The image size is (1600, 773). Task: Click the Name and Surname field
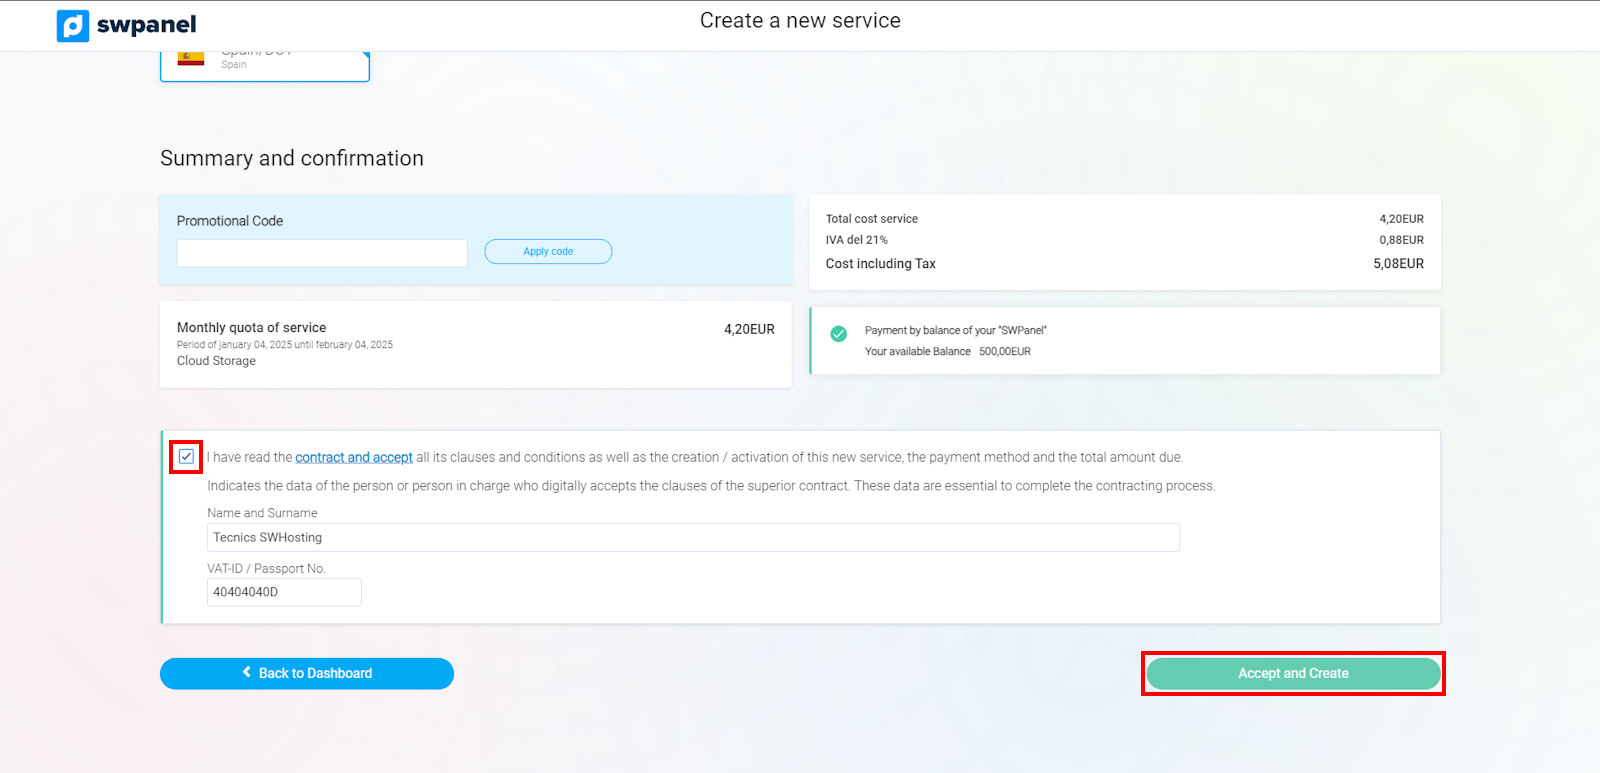[692, 538]
